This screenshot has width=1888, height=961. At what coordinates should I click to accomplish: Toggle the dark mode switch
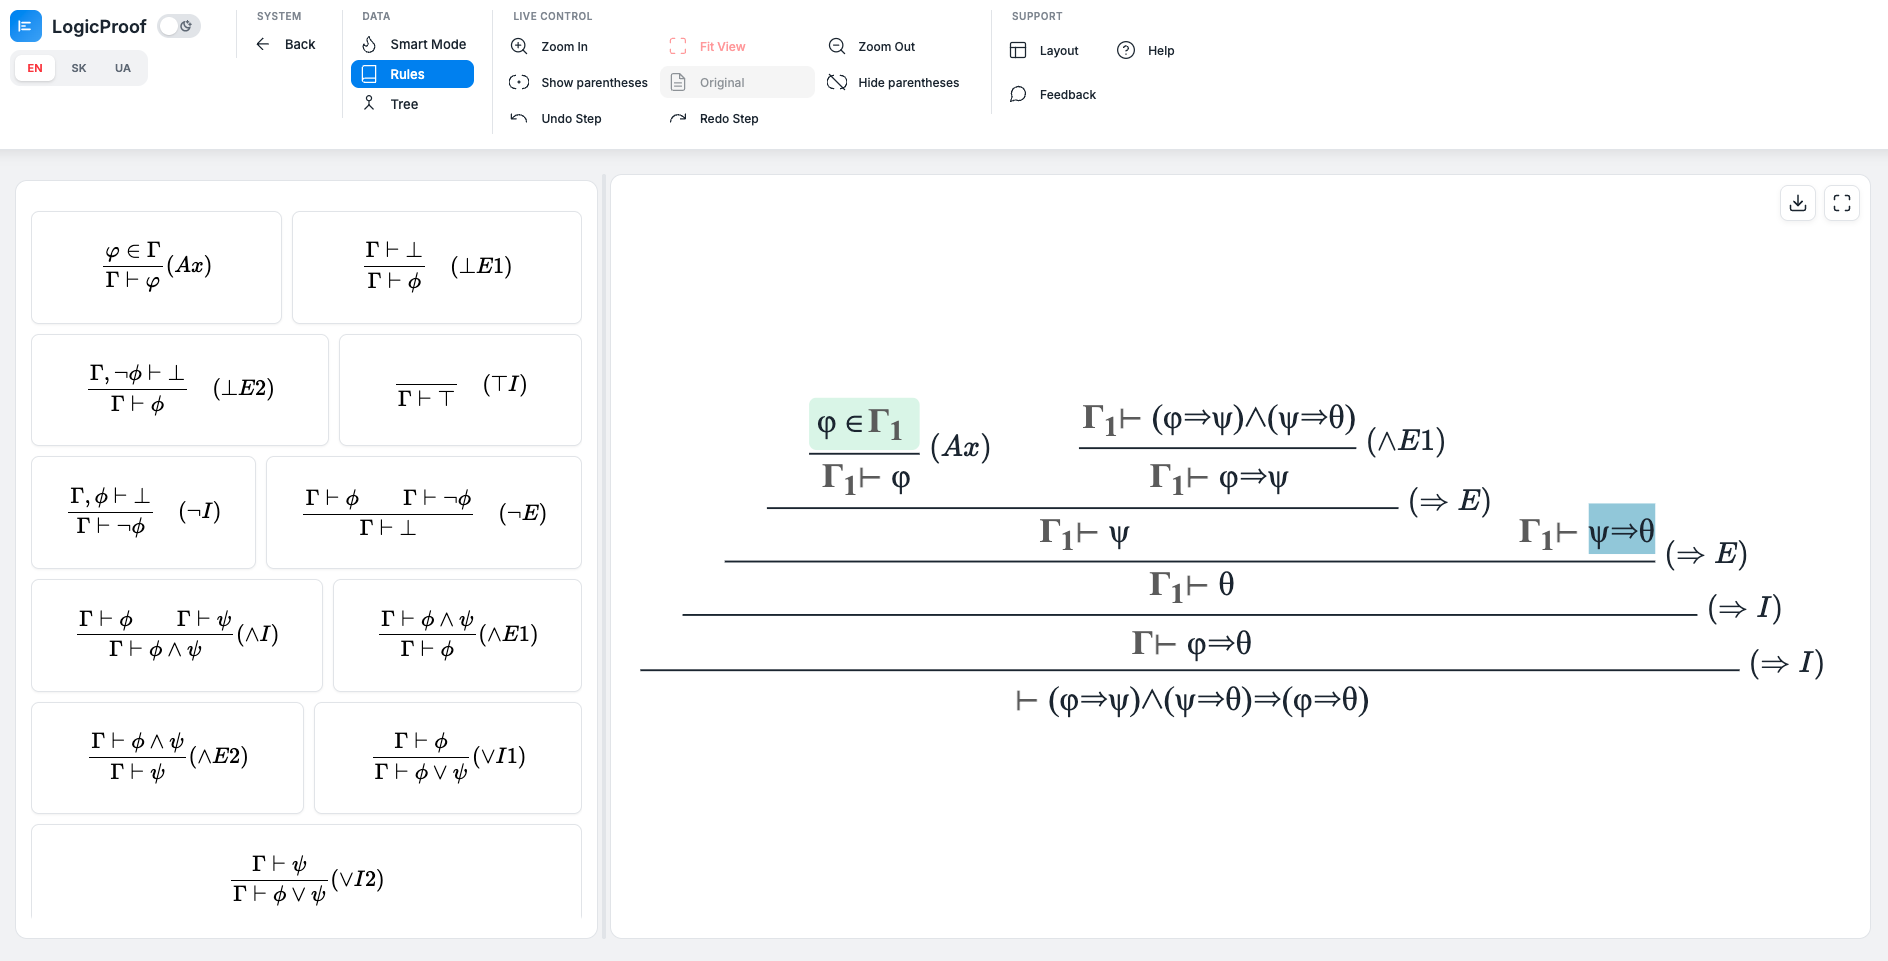click(x=180, y=26)
